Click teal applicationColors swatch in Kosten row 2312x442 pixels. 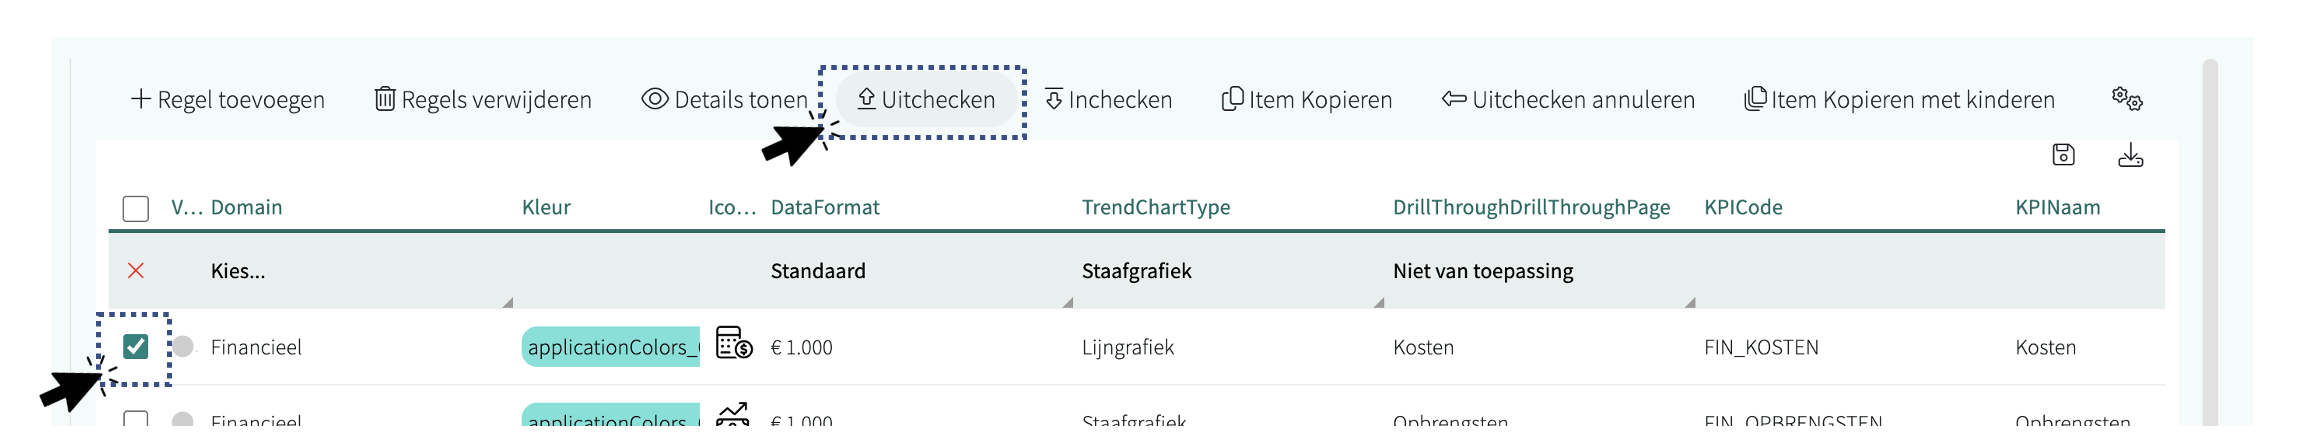coord(610,347)
